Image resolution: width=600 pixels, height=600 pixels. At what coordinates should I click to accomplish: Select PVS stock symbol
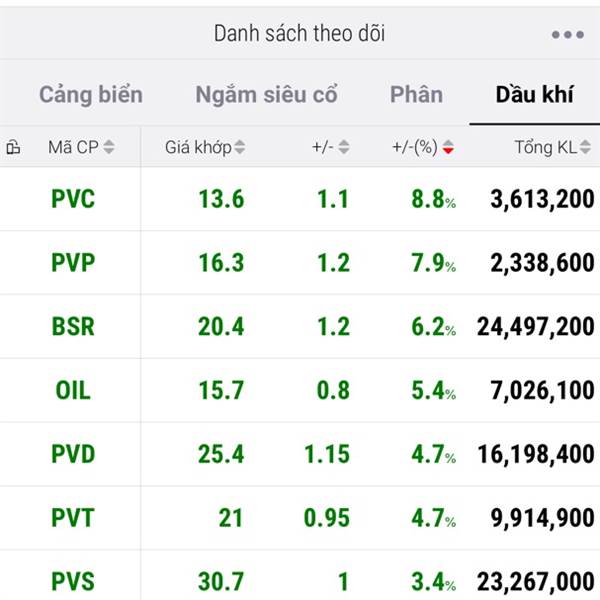(73, 580)
